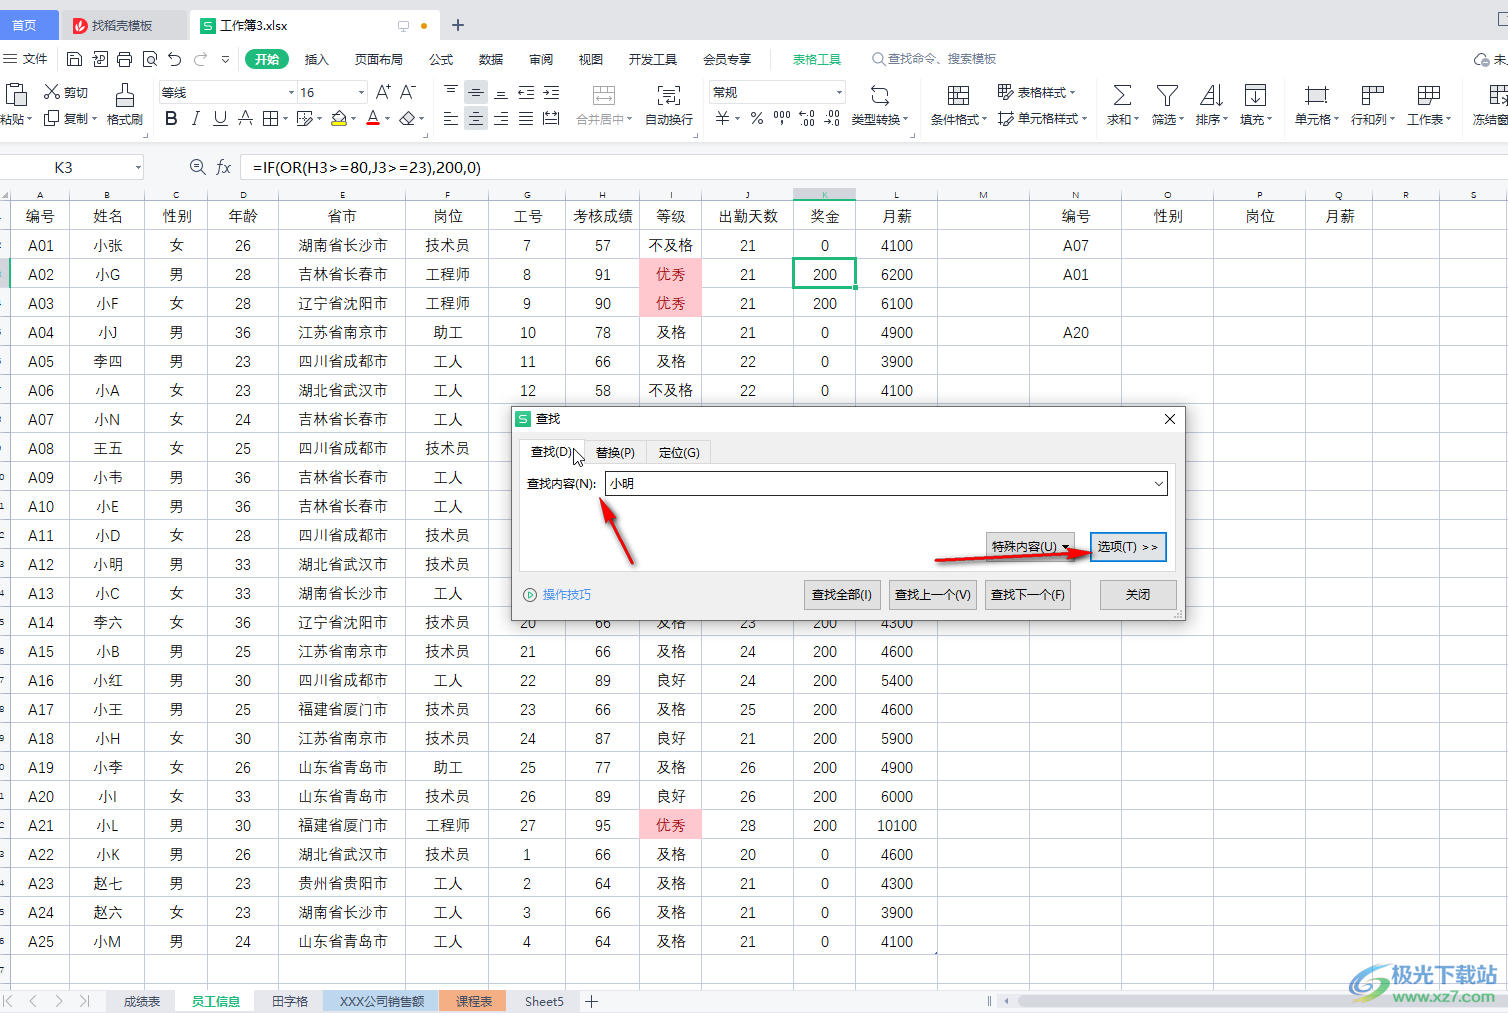Click the Print icon in quick access toolbar
1508x1013 pixels.
(124, 59)
